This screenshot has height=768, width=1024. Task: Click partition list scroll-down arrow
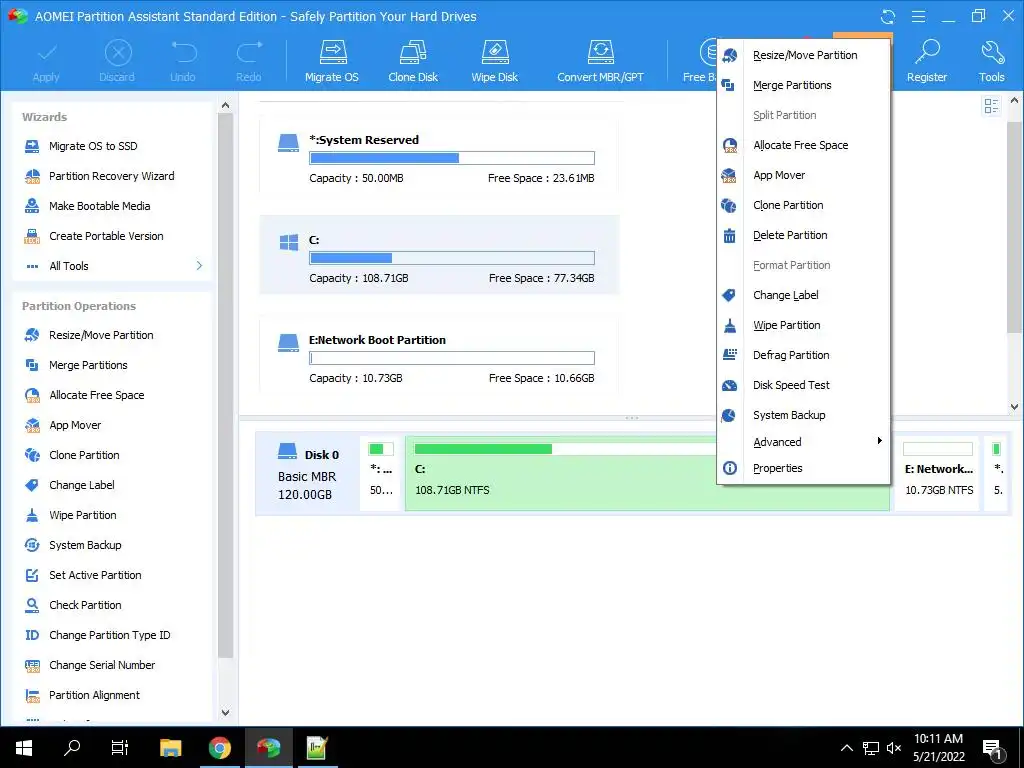(1014, 407)
